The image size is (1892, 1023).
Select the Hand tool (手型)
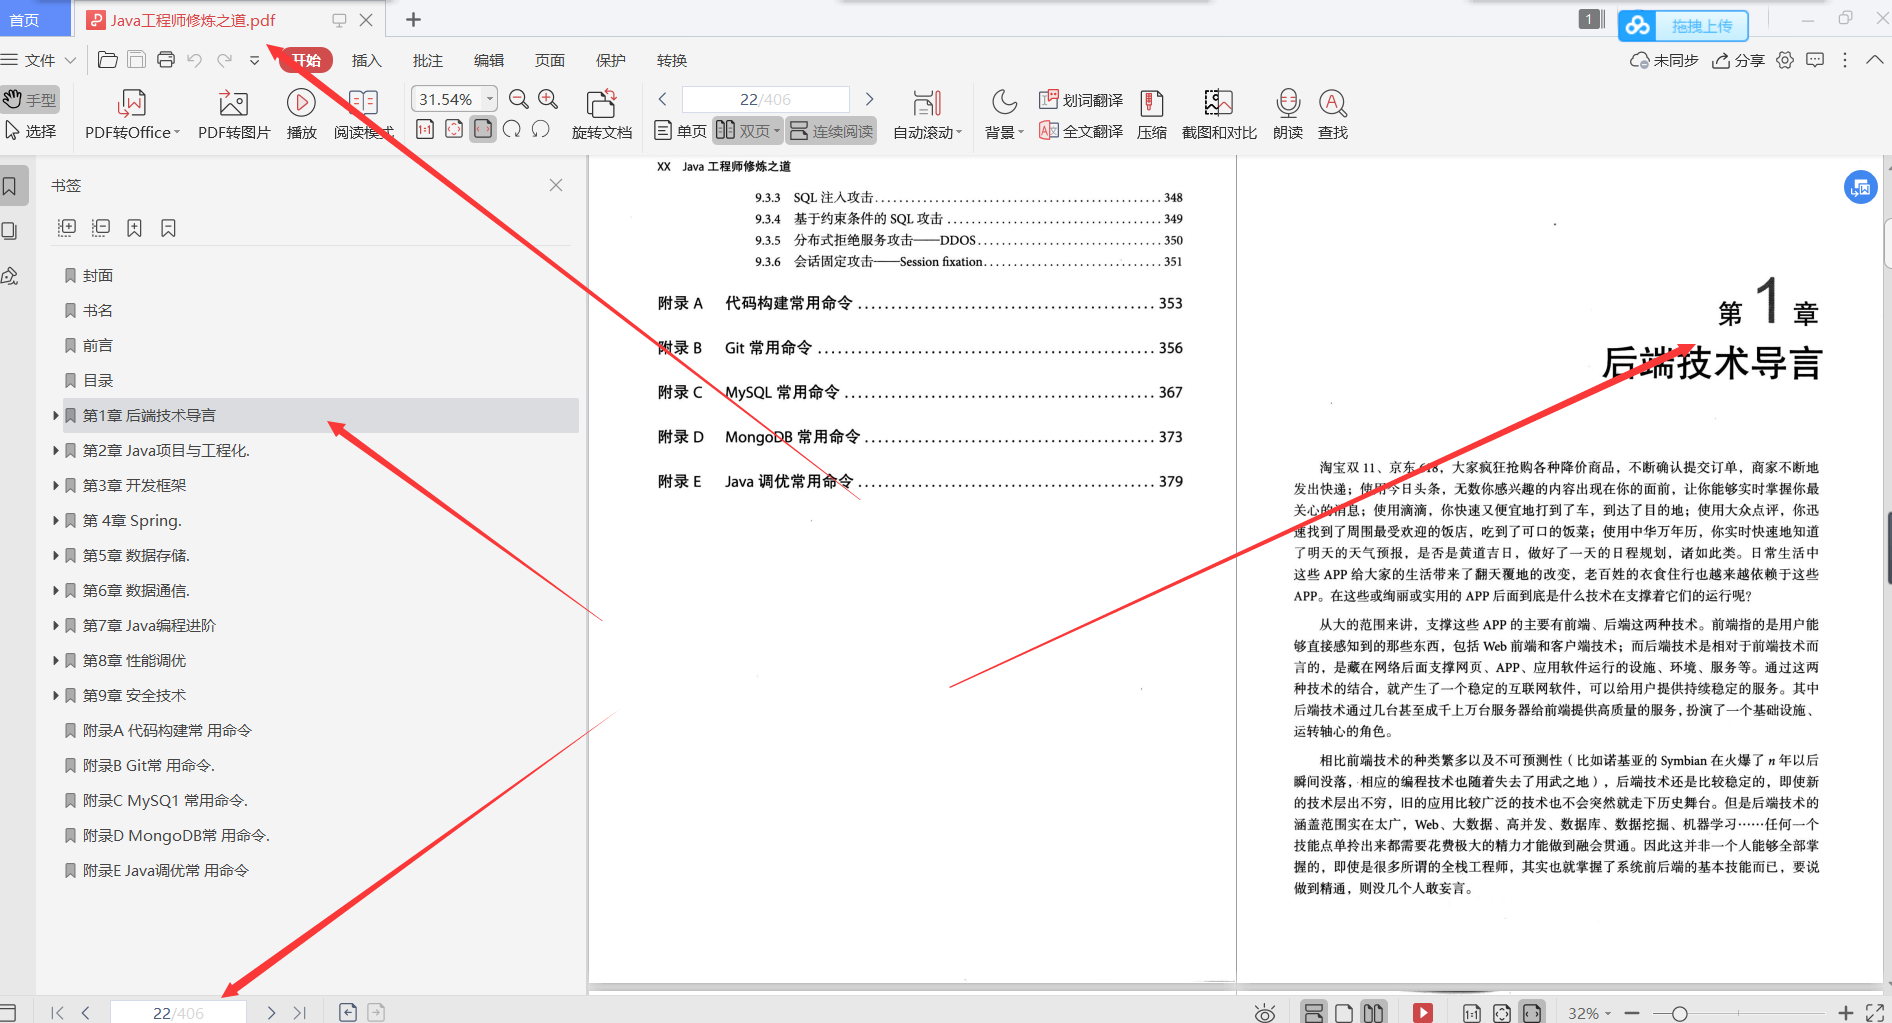[30, 99]
